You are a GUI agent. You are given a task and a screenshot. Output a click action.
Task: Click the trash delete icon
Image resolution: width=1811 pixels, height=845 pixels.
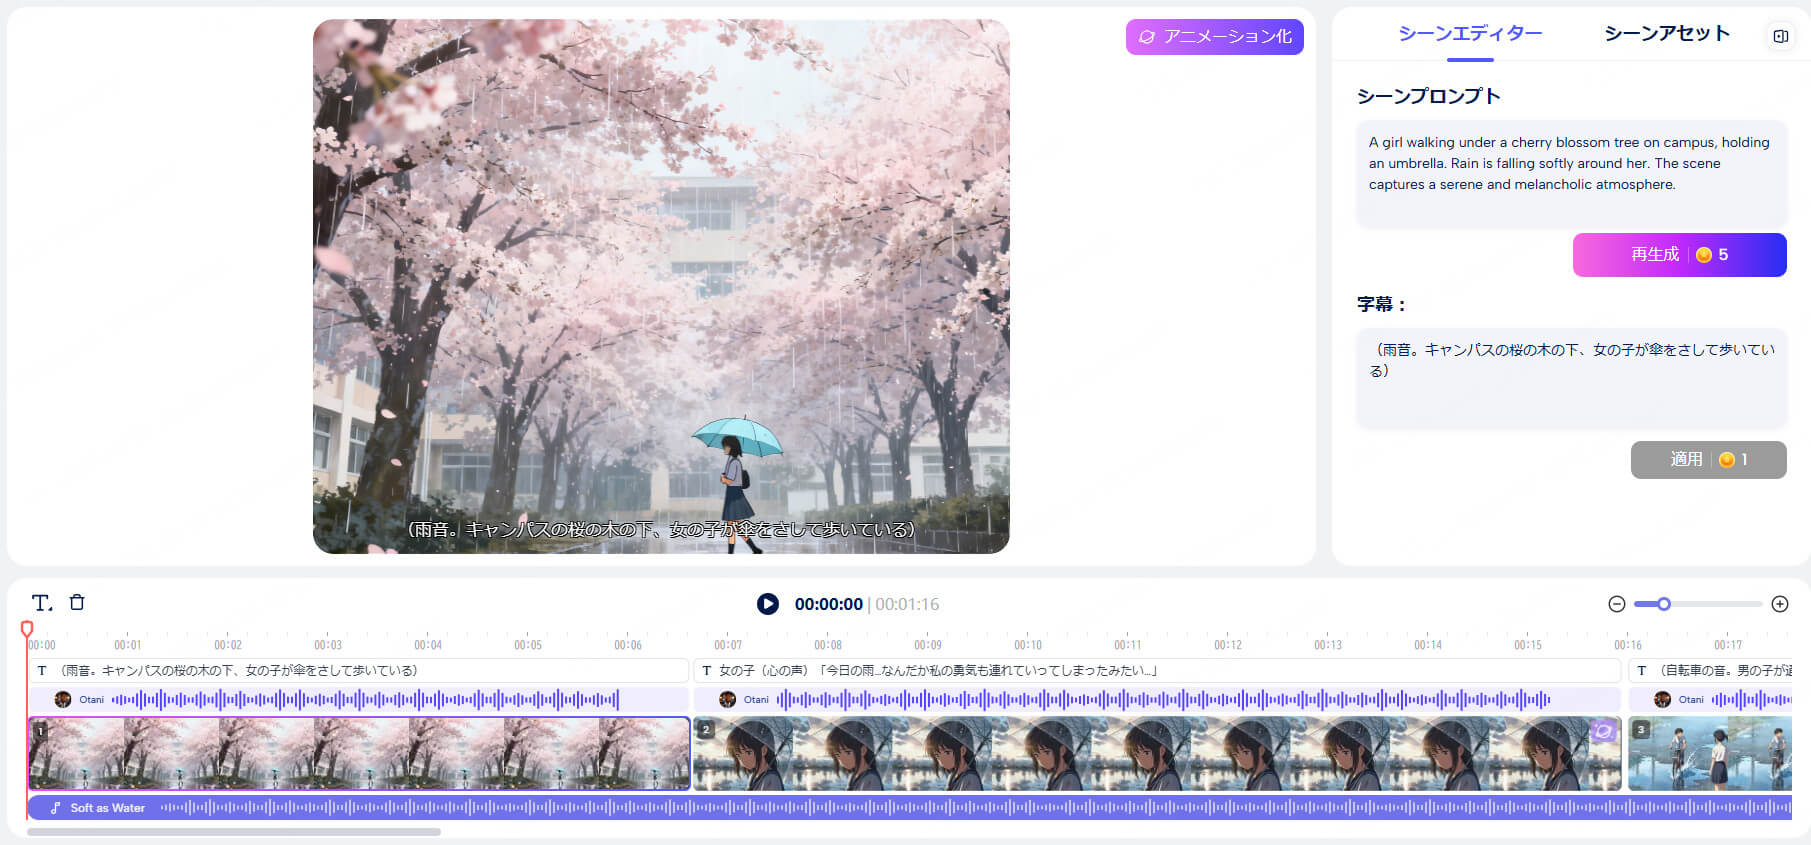click(x=77, y=602)
